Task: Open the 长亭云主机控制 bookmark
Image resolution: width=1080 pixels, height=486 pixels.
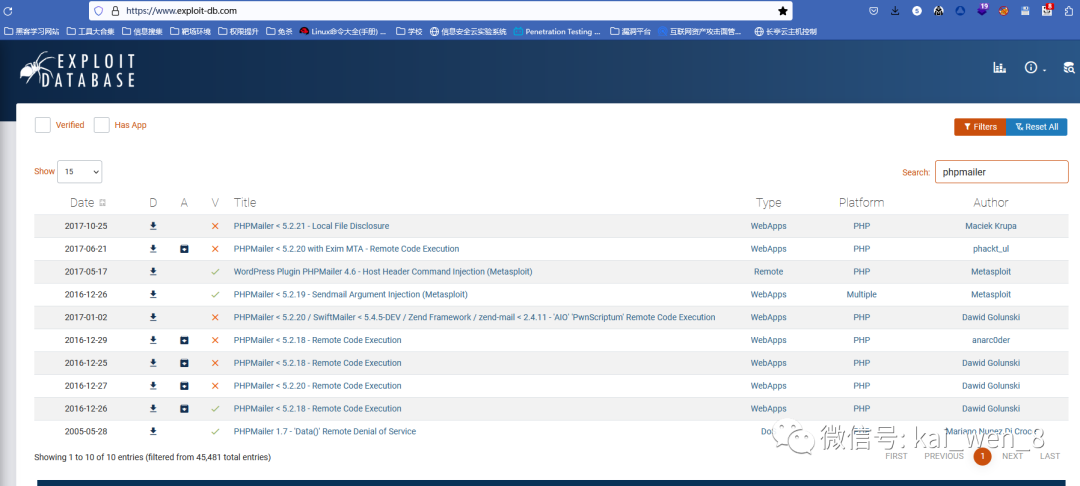Action: pyautogui.click(x=786, y=32)
